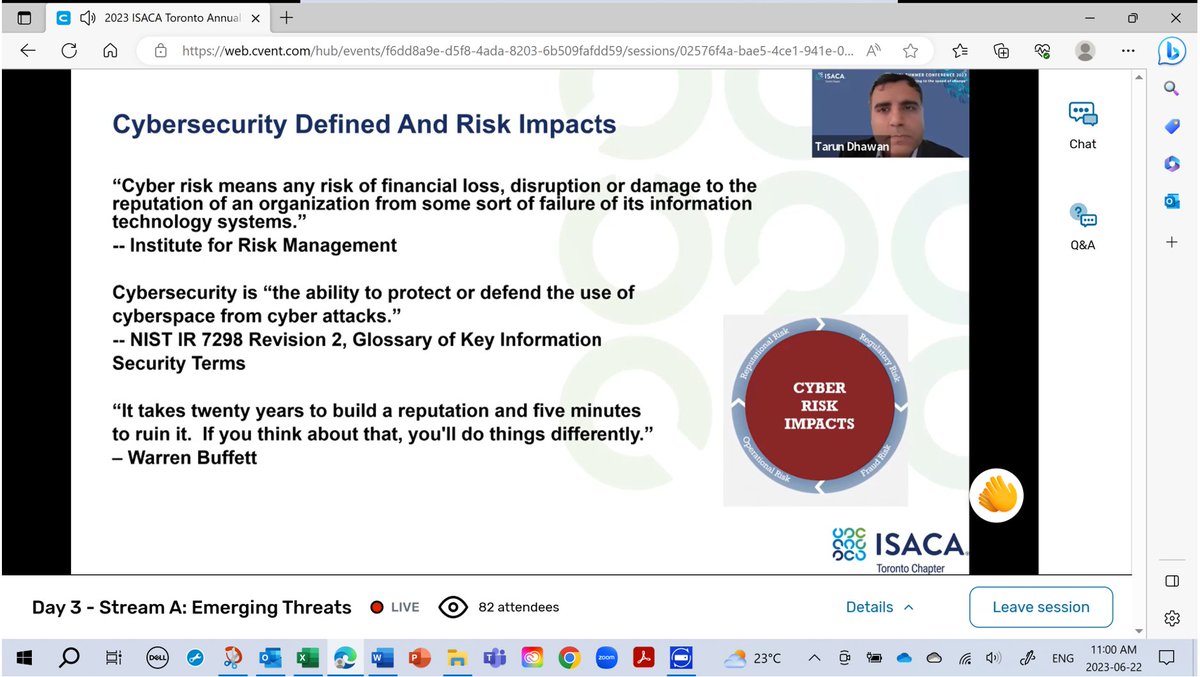This screenshot has height=677, width=1200.
Task: Open Edge sidebar search
Action: (1172, 89)
